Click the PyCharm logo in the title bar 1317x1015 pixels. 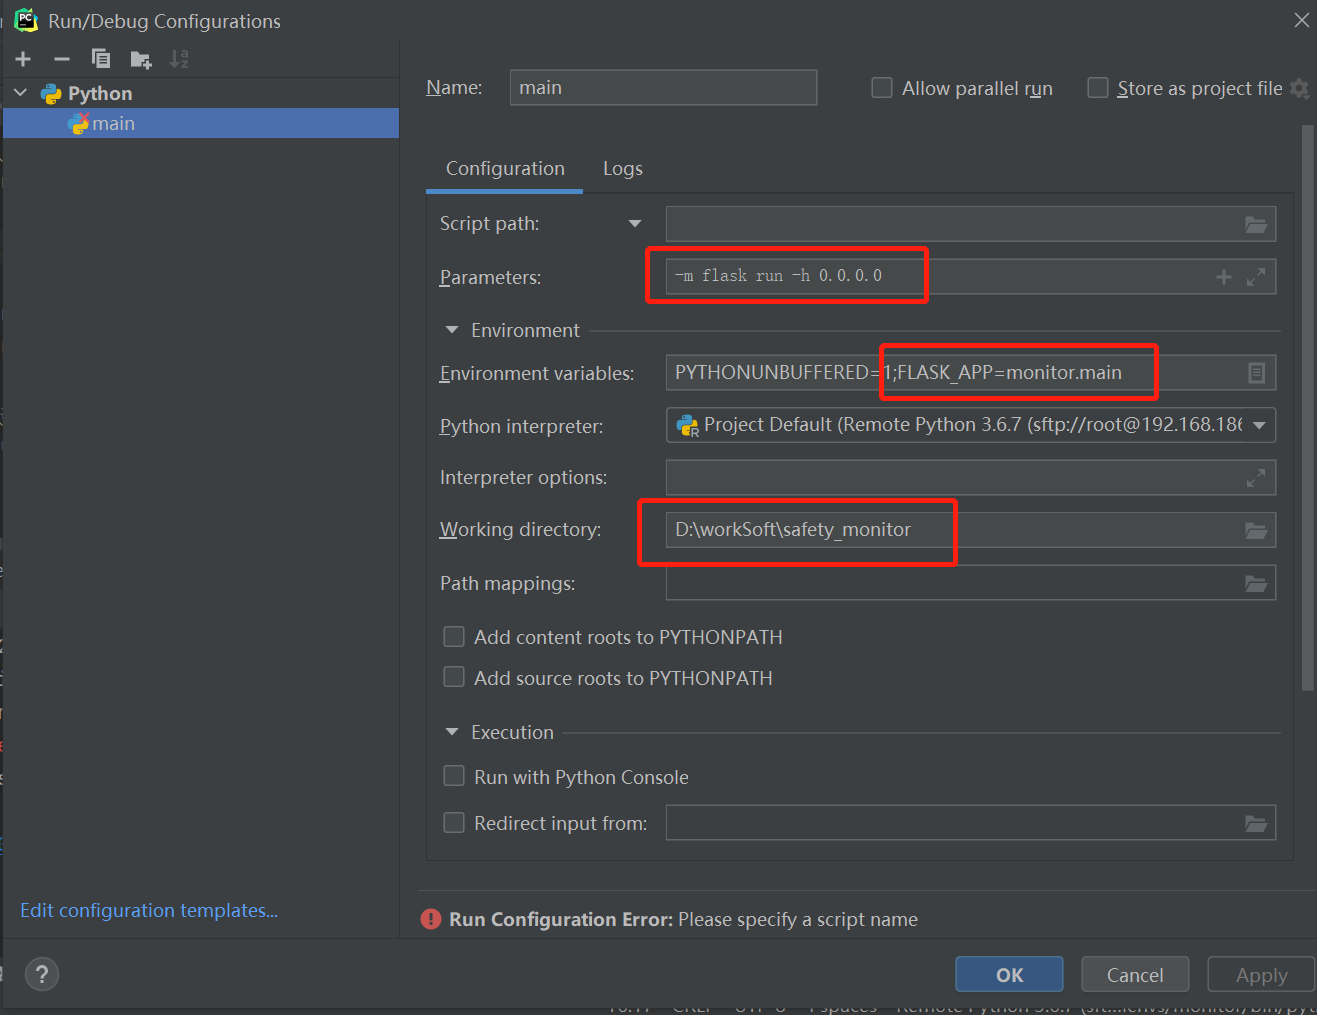26,20
